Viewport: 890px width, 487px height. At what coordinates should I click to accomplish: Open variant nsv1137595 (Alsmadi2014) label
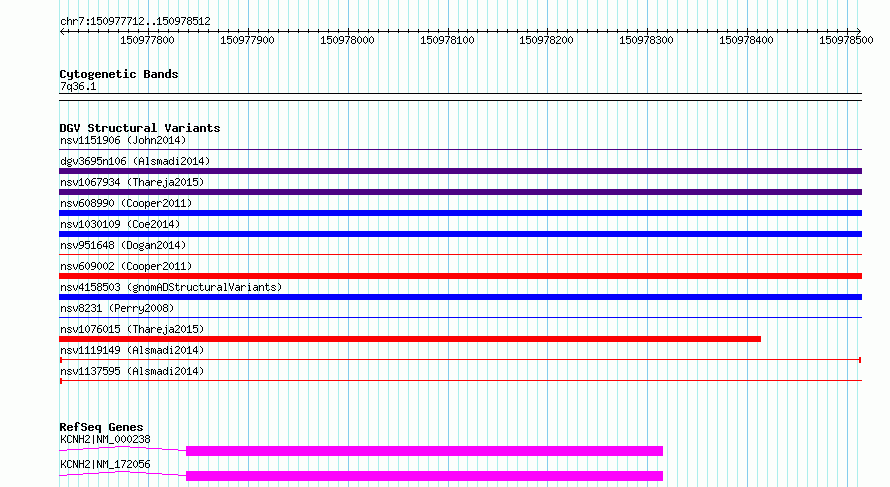[132, 371]
